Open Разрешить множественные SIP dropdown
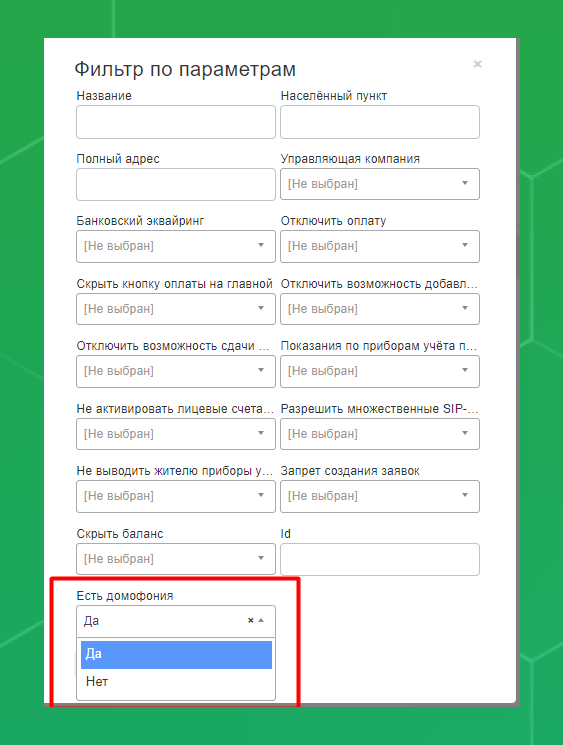This screenshot has width=563, height=745. pos(380,434)
